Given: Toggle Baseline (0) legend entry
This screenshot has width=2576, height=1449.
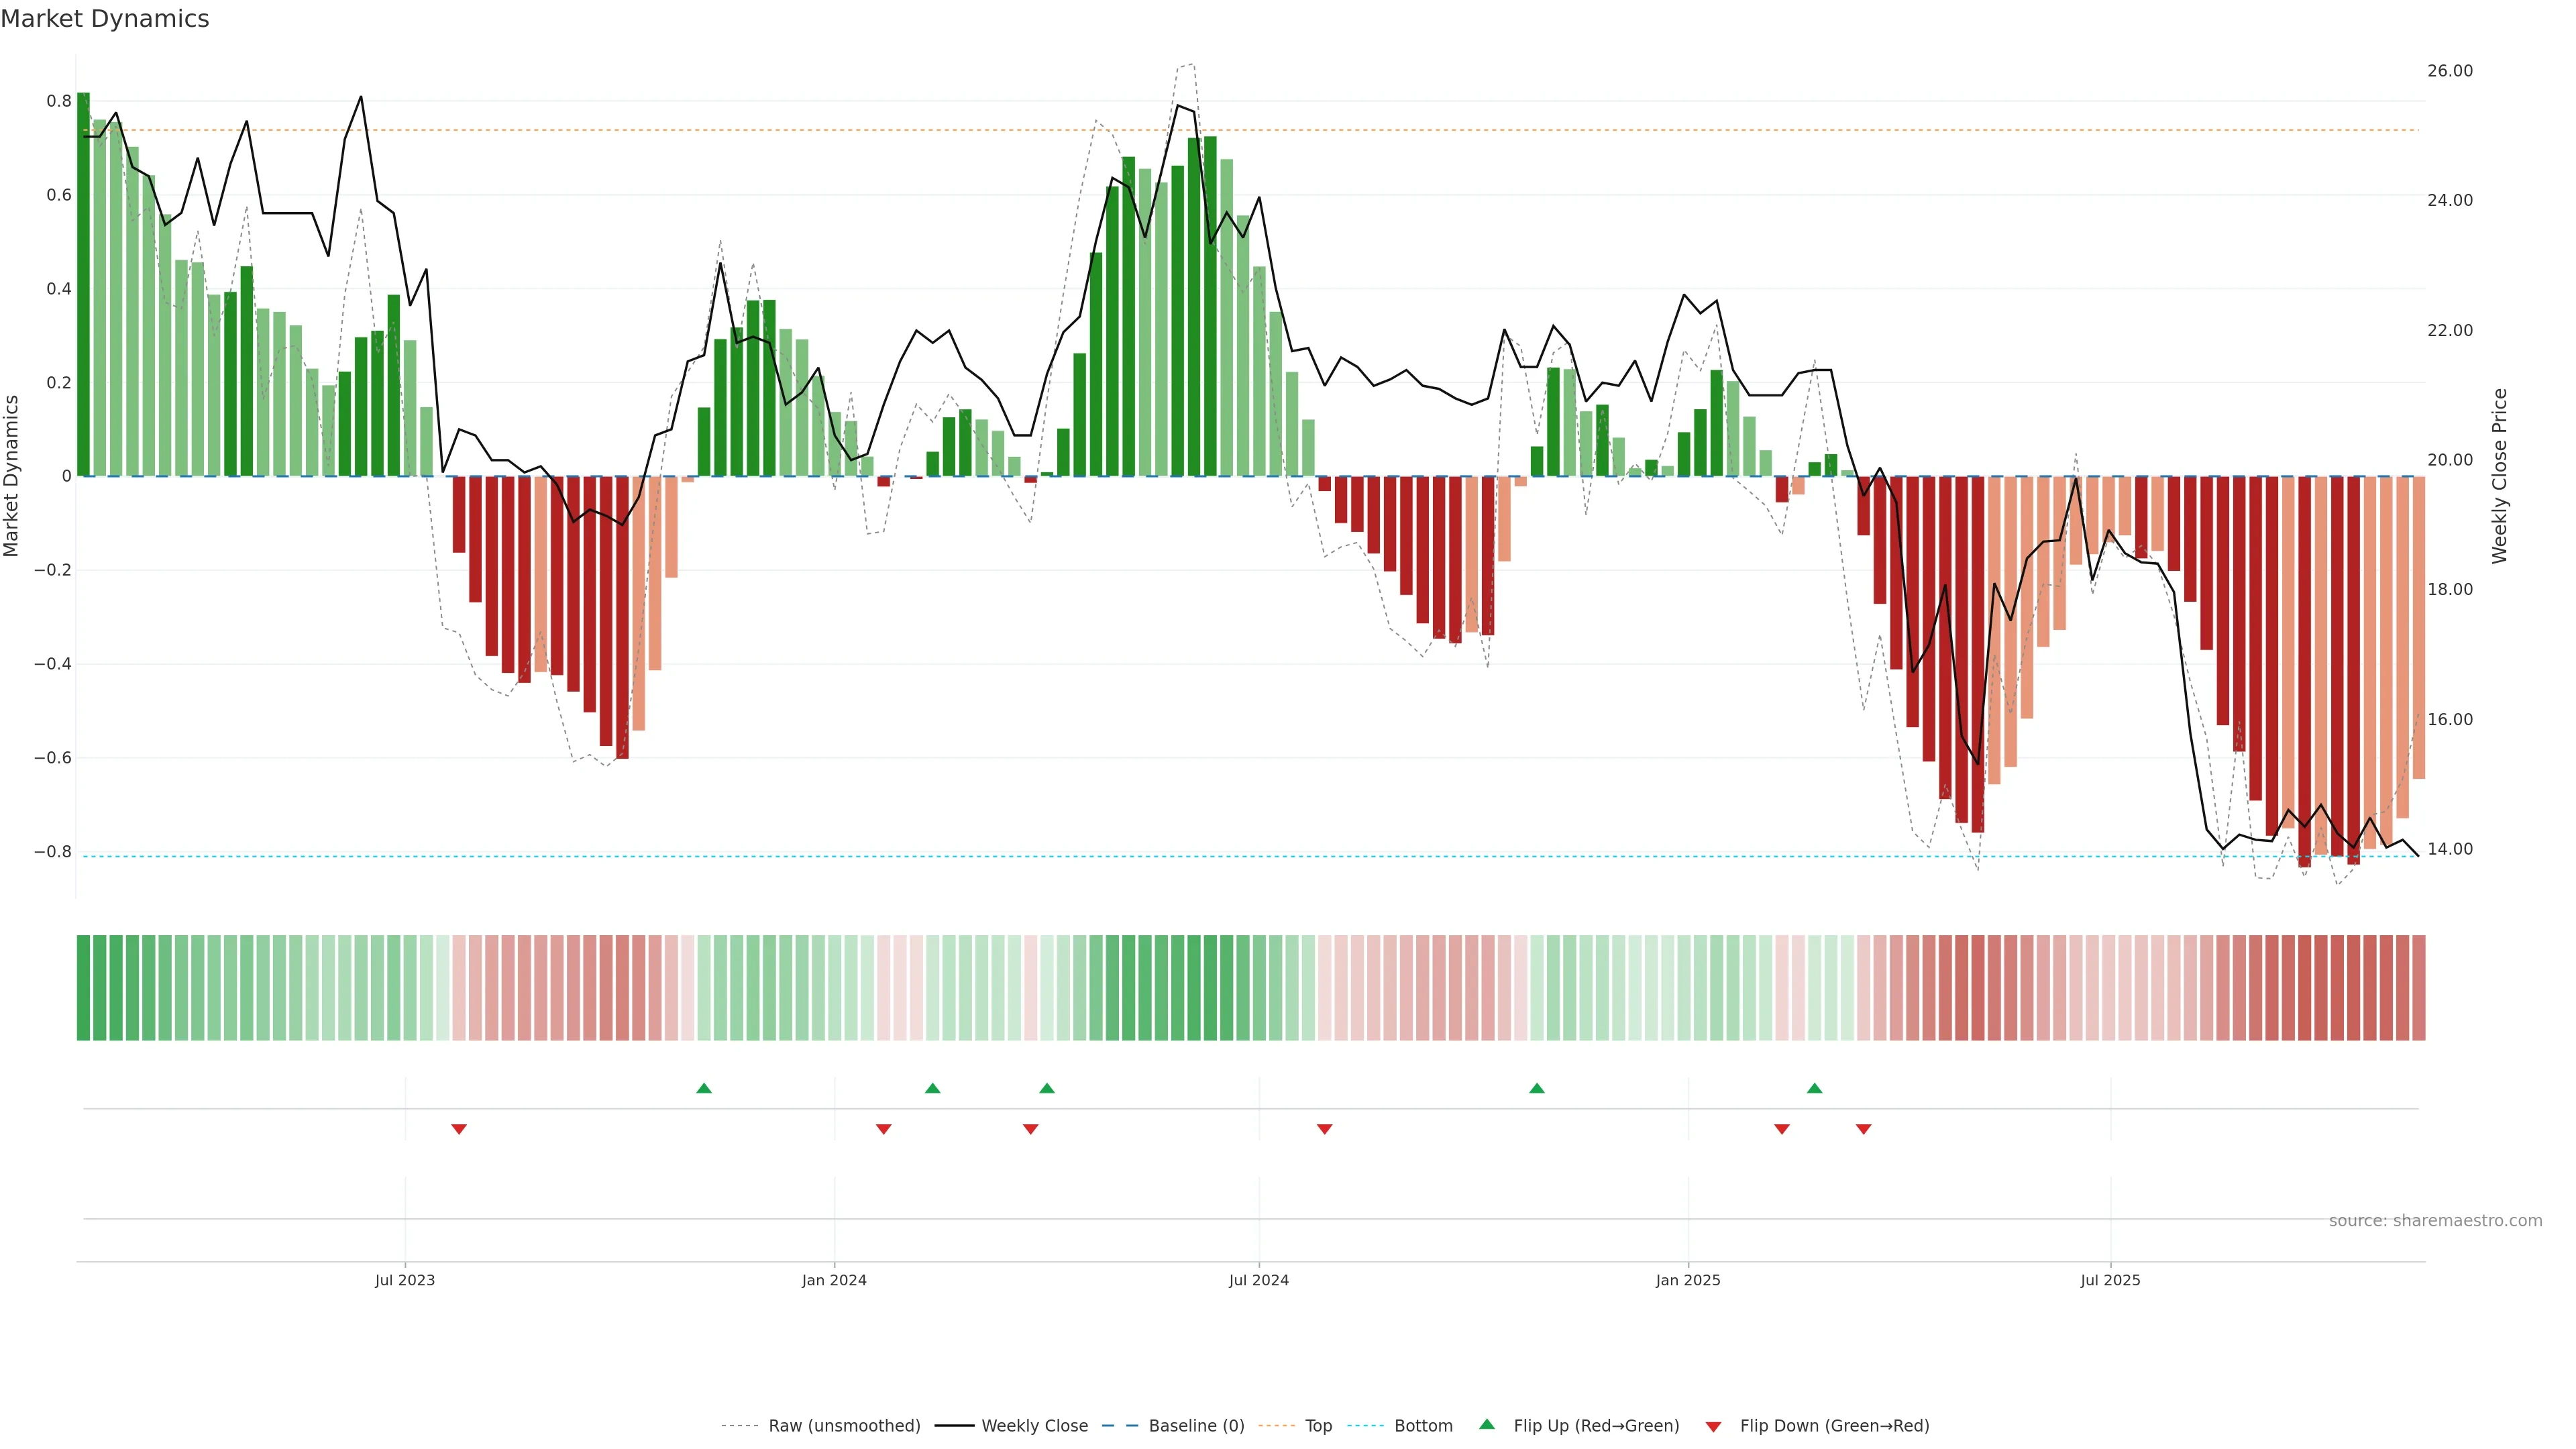Looking at the screenshot, I should [x=1196, y=1426].
